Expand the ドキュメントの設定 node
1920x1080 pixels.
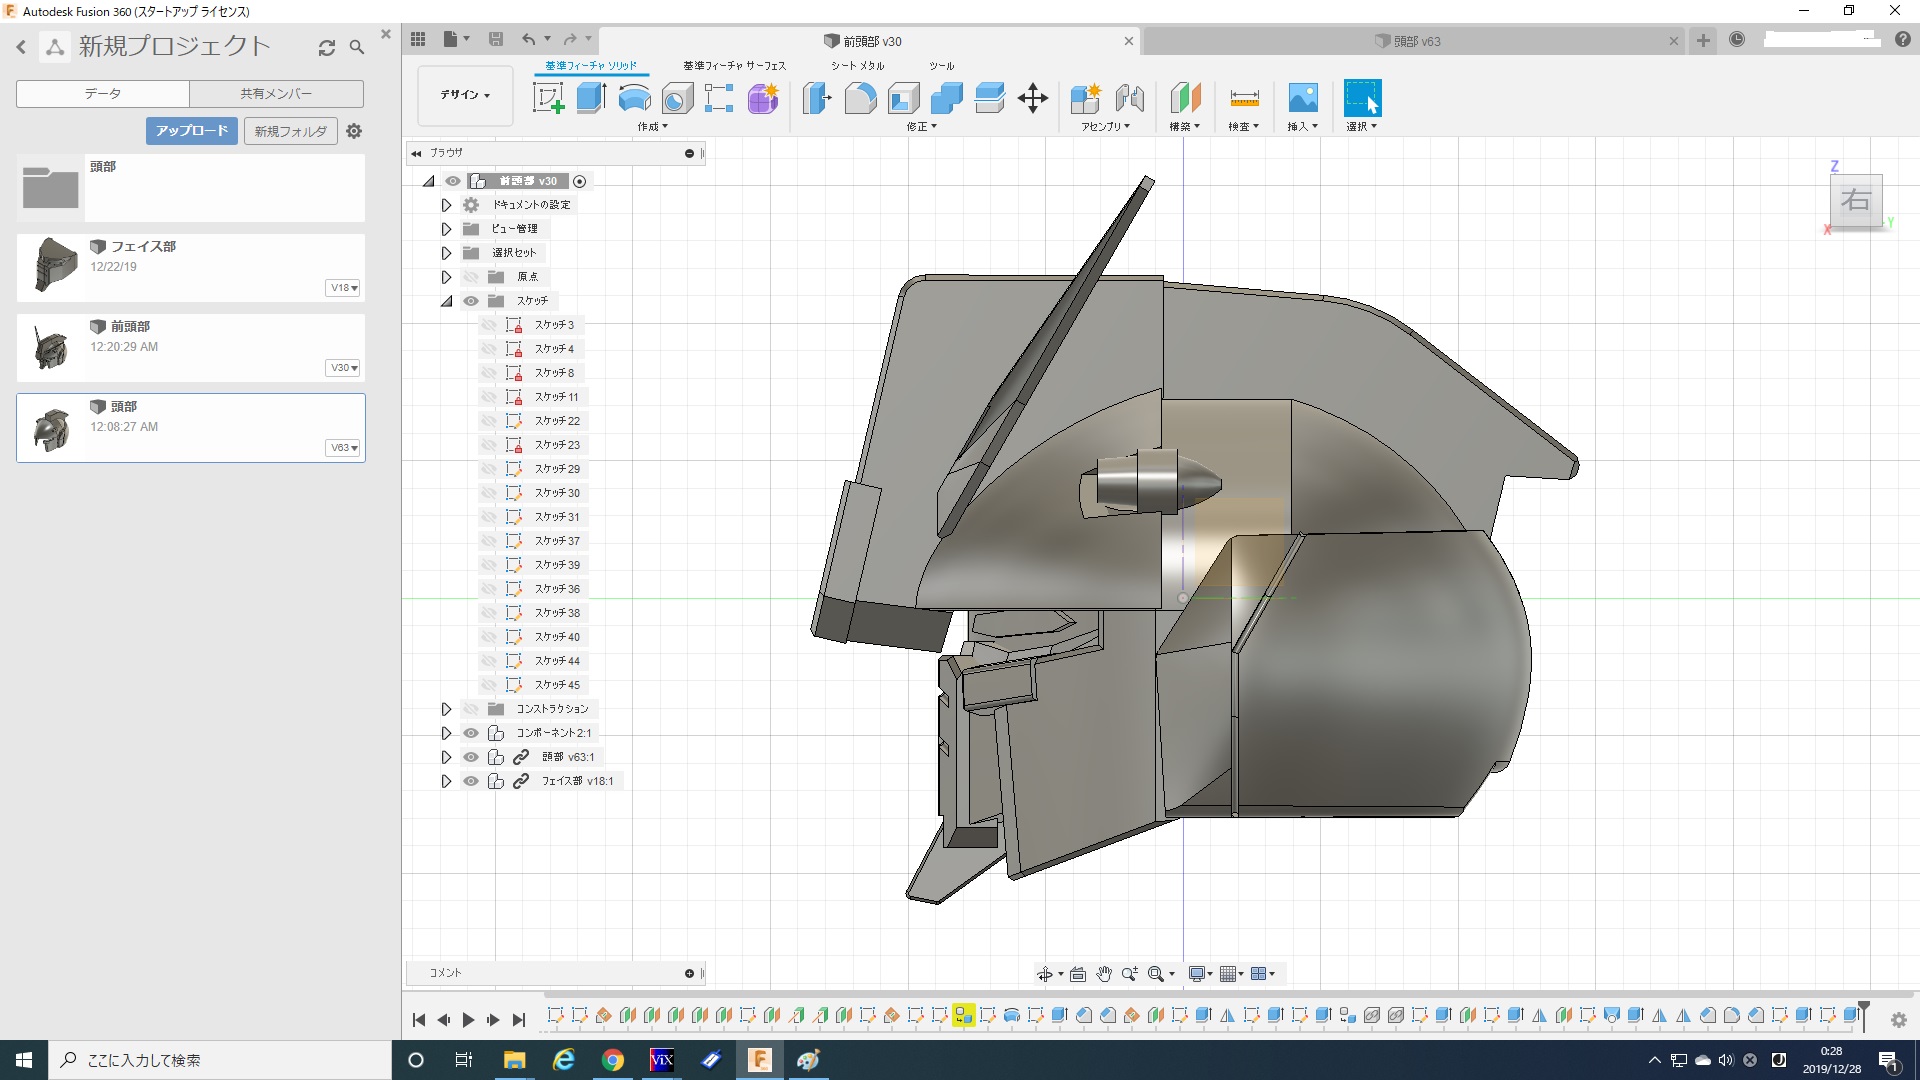446,205
